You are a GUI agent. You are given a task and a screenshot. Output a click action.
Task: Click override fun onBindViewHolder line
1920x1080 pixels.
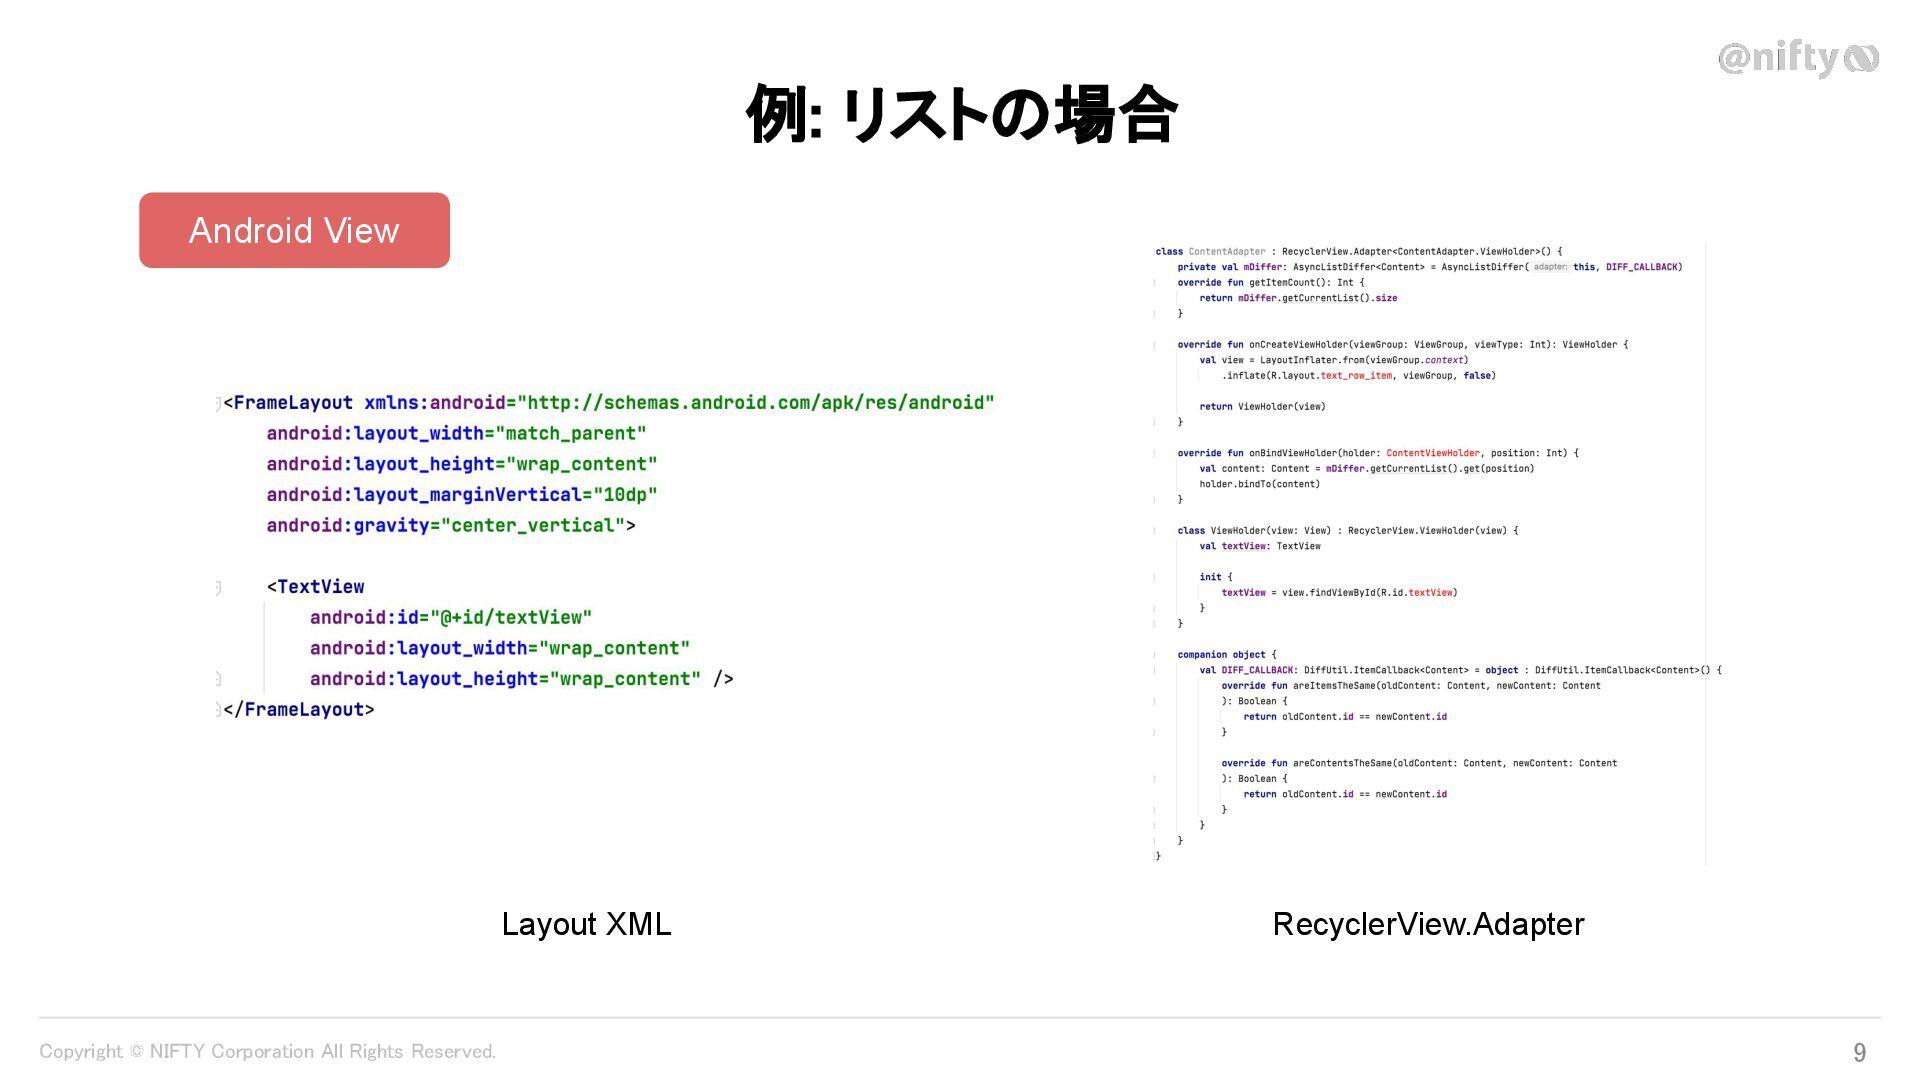[1378, 453]
